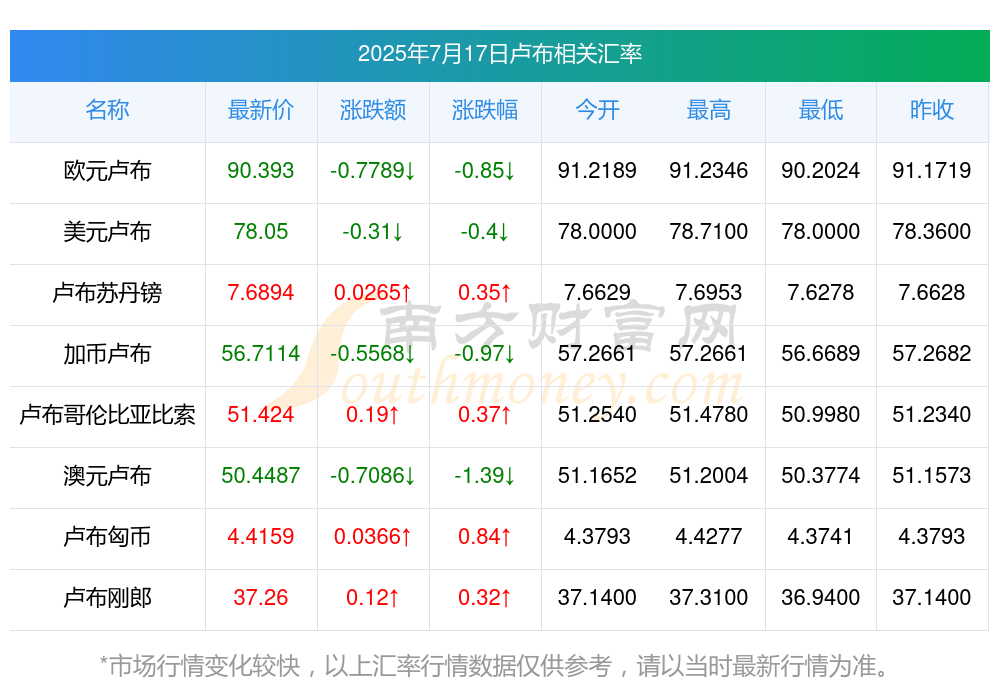Click lowest value 36.9400
The image size is (1000, 698).
821,597
